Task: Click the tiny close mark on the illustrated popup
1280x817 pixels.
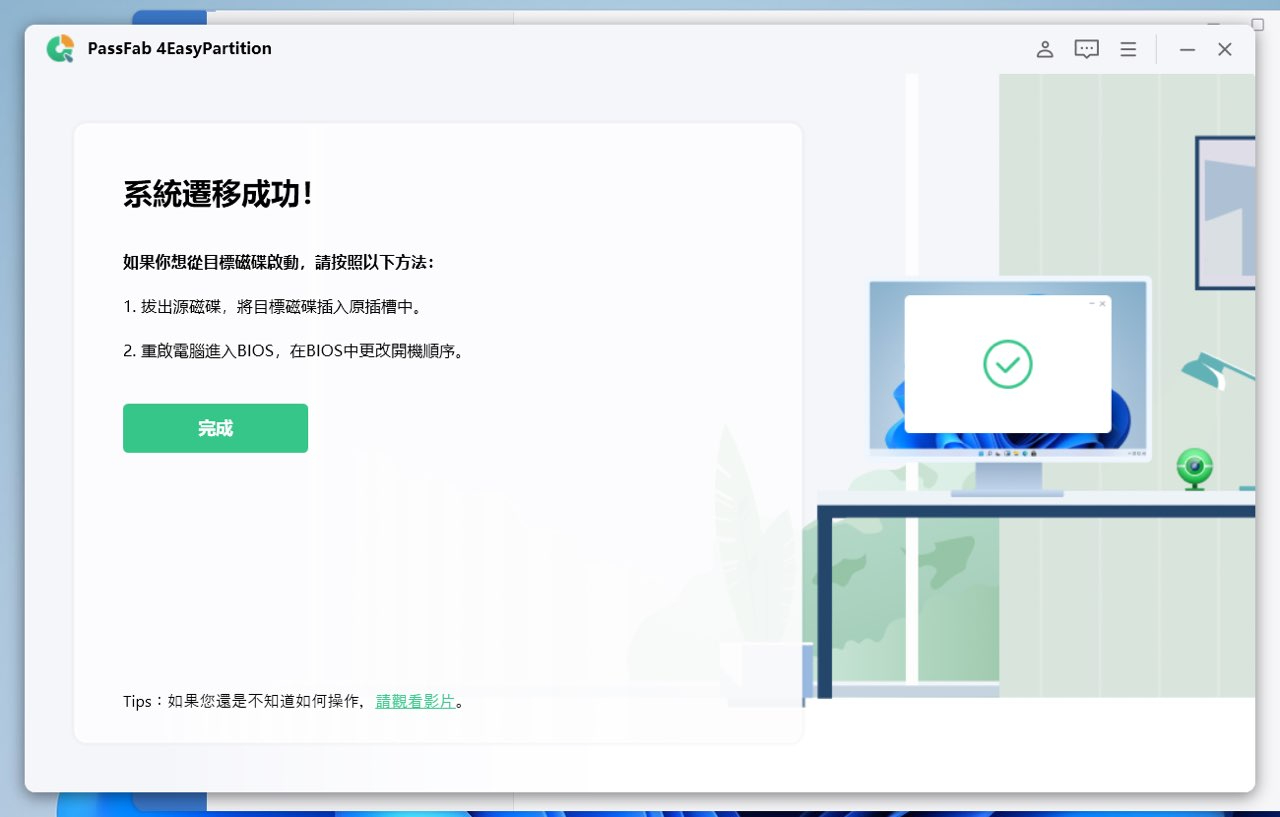Action: click(x=1102, y=303)
